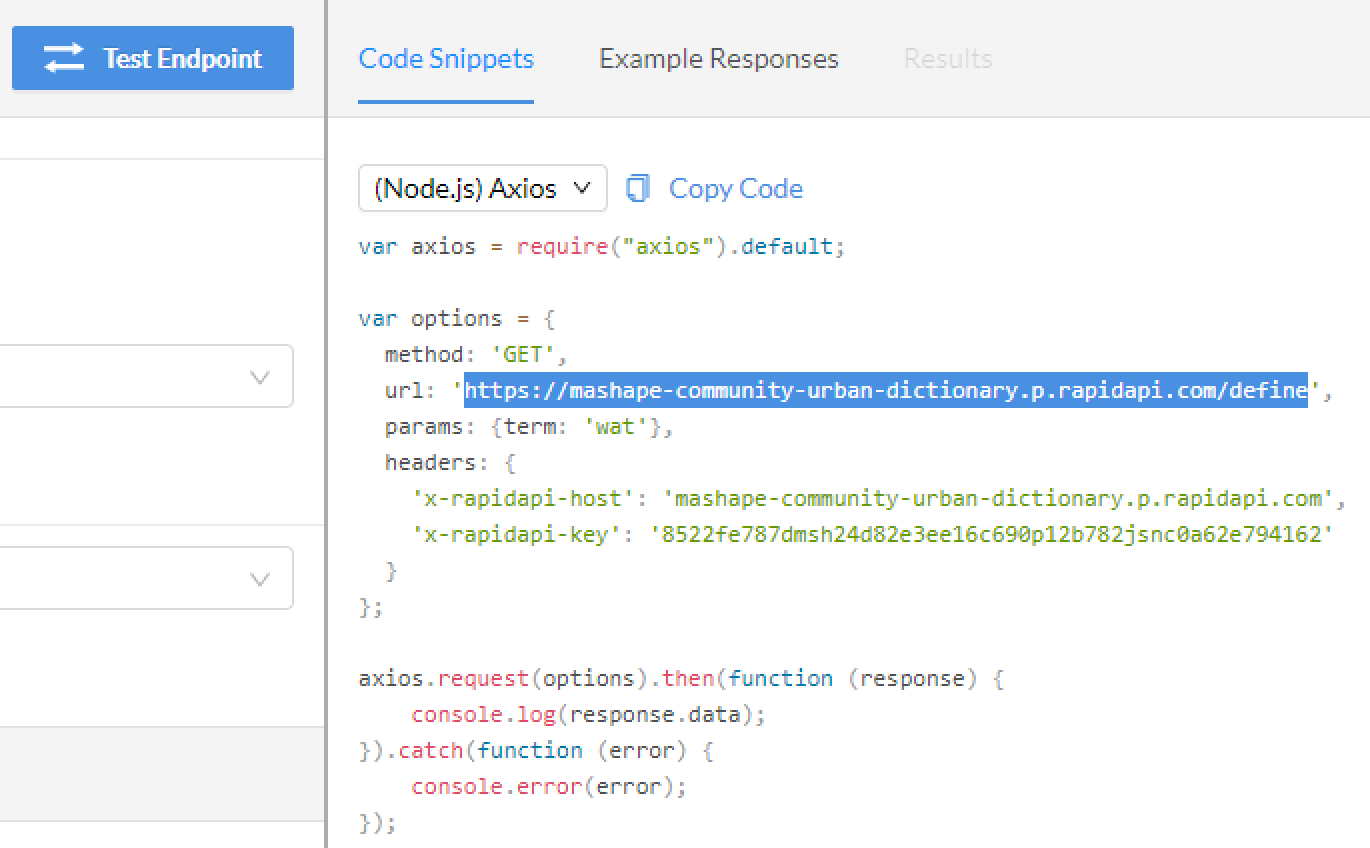This screenshot has width=1370, height=848.
Task: Click the params term 'wat' text
Action: (613, 426)
